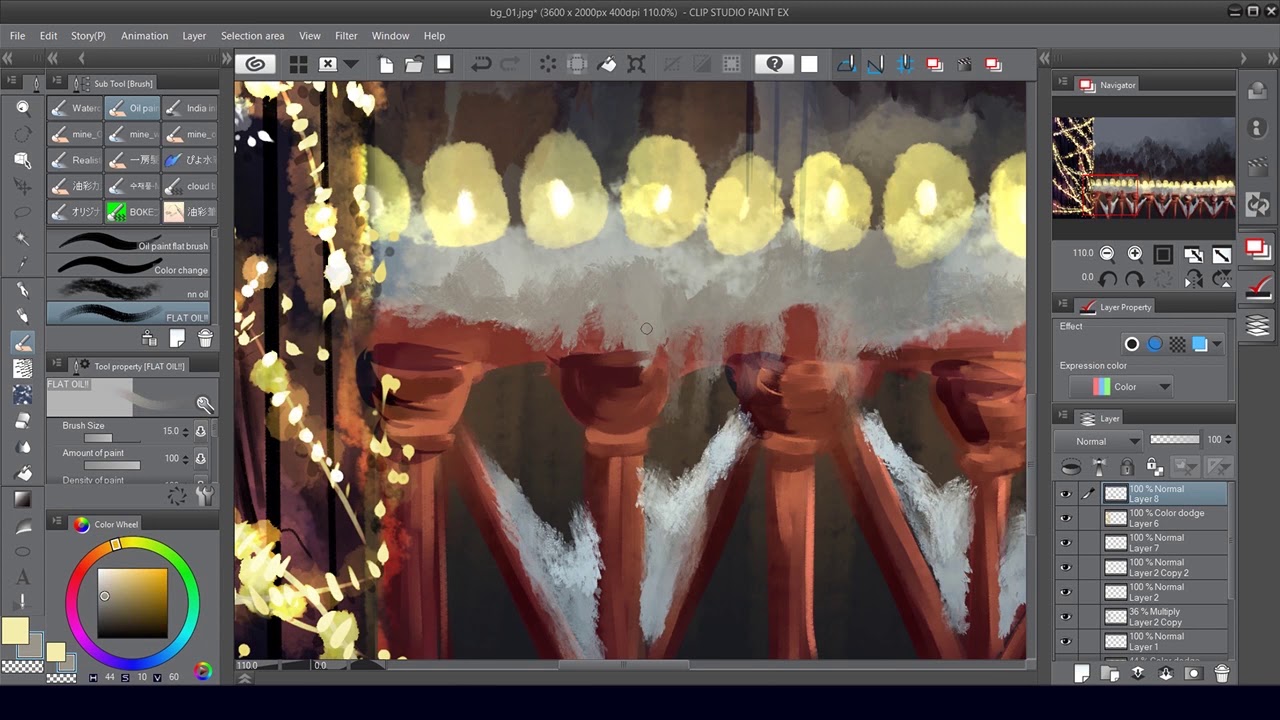Toggle Lock Transparent Pixel

pyautogui.click(x=1154, y=467)
